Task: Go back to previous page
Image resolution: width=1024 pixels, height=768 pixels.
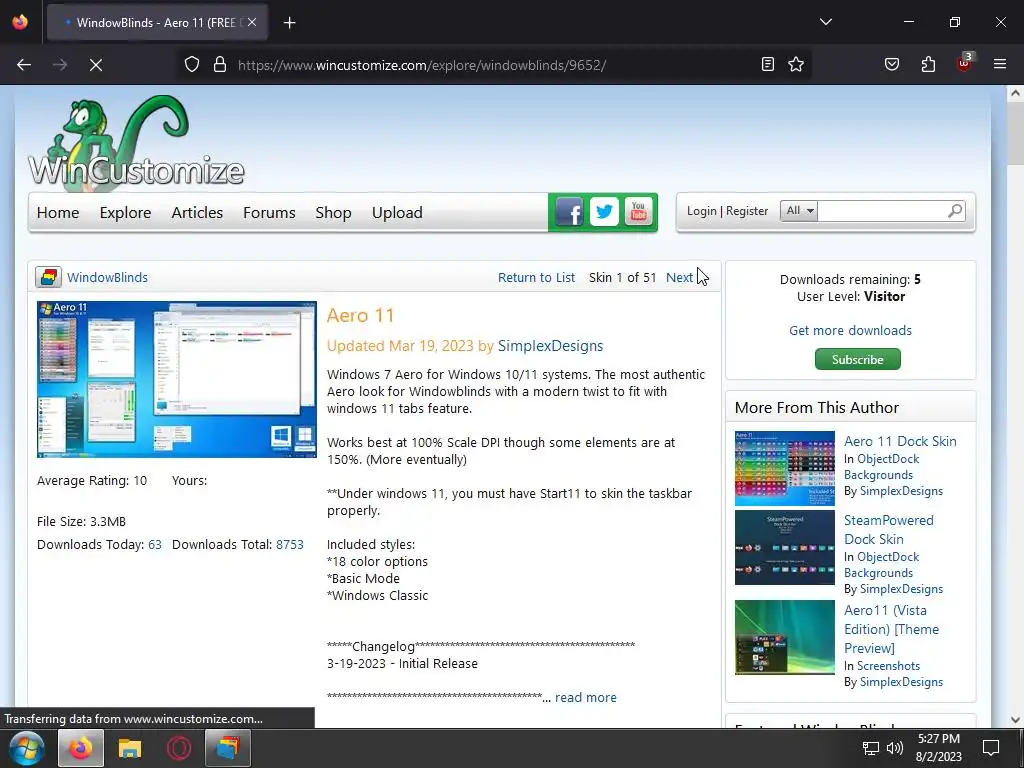Action: click(x=24, y=65)
